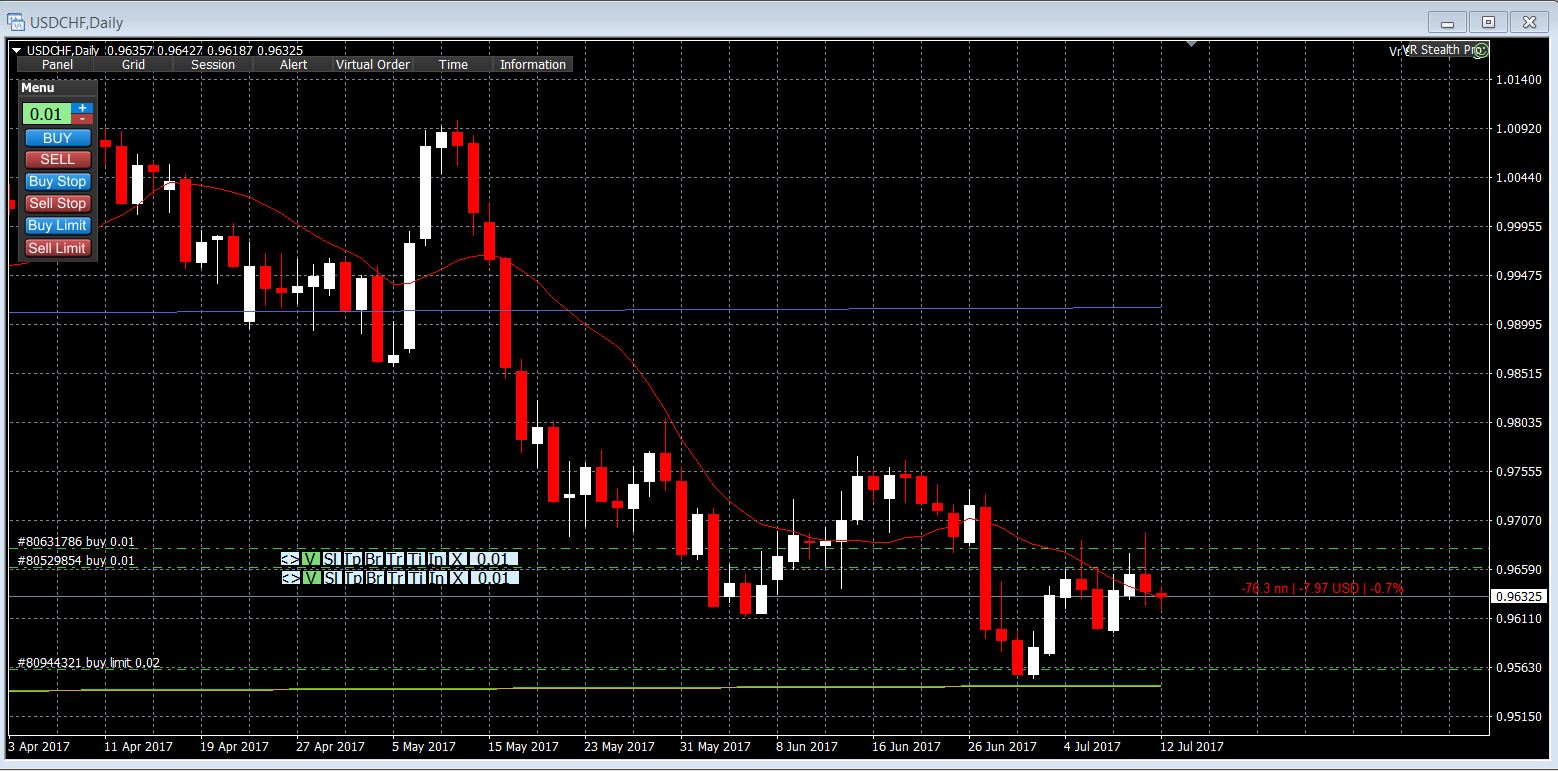
Task: Toggle the green V button in the bottom order row
Action: point(310,578)
